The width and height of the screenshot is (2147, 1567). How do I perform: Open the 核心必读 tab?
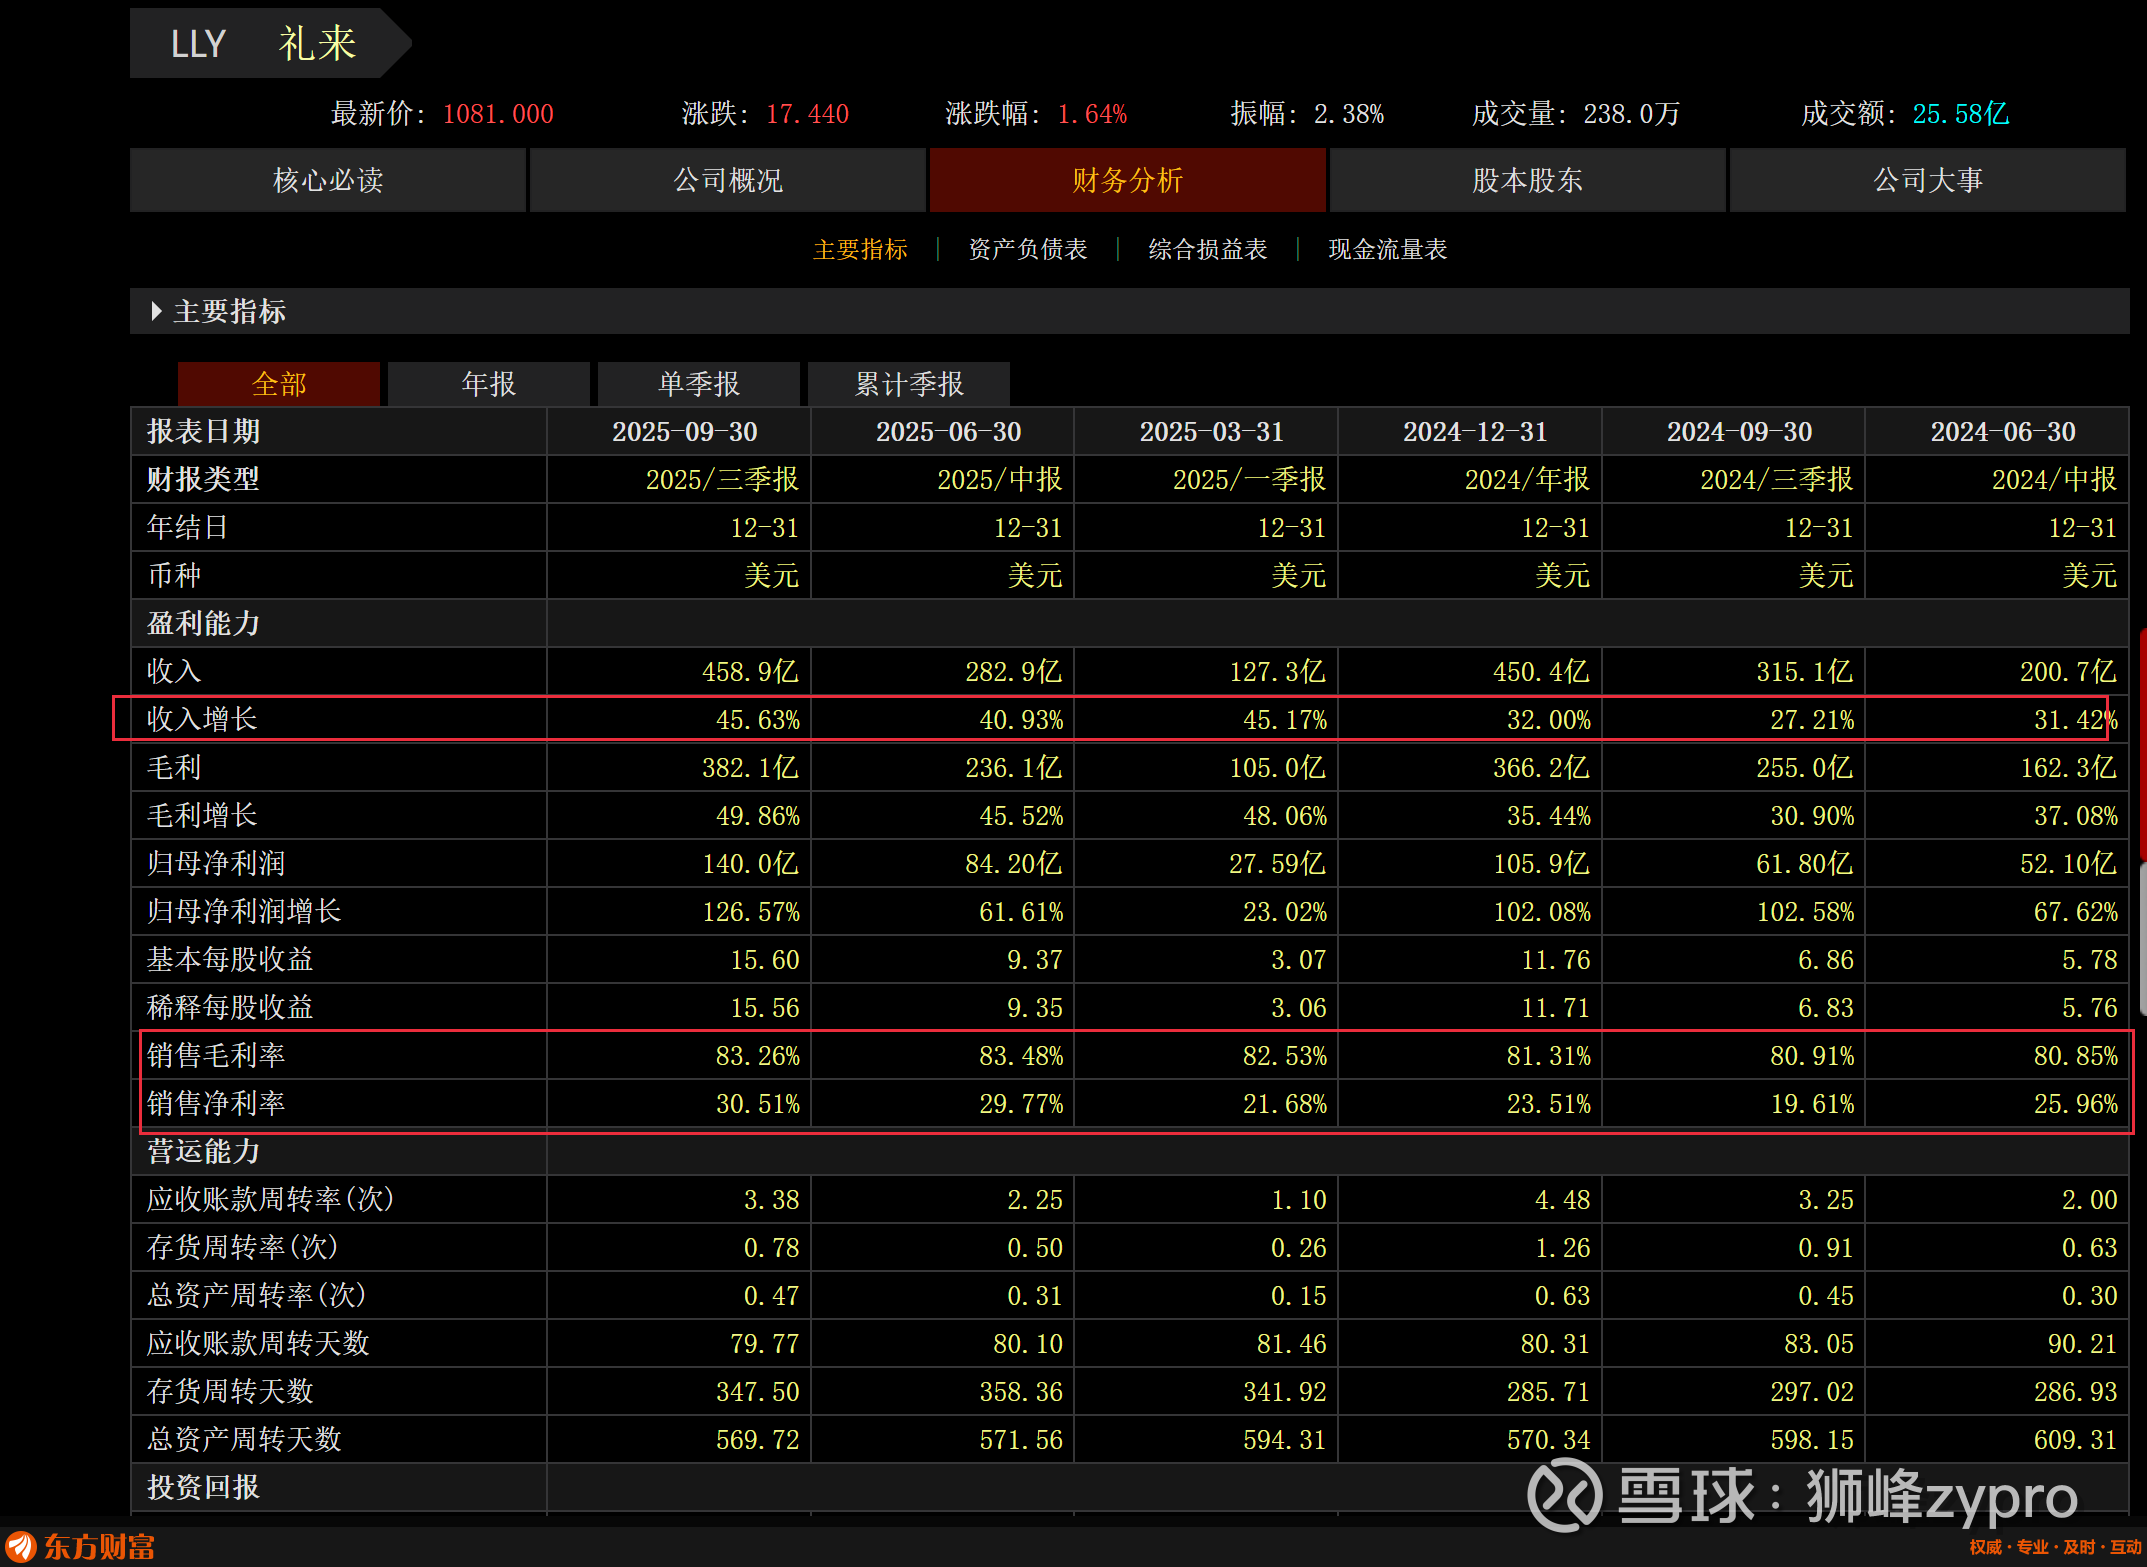click(x=328, y=180)
